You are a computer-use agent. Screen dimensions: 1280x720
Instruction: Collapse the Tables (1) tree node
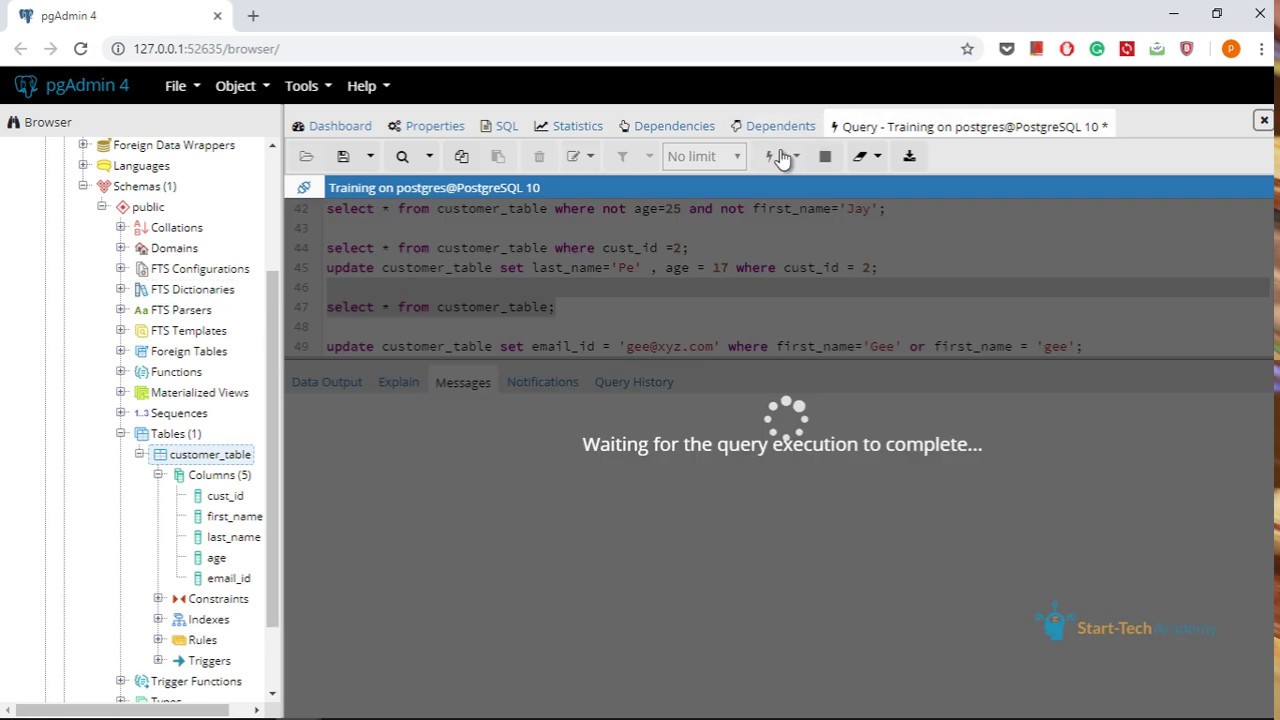click(x=121, y=433)
